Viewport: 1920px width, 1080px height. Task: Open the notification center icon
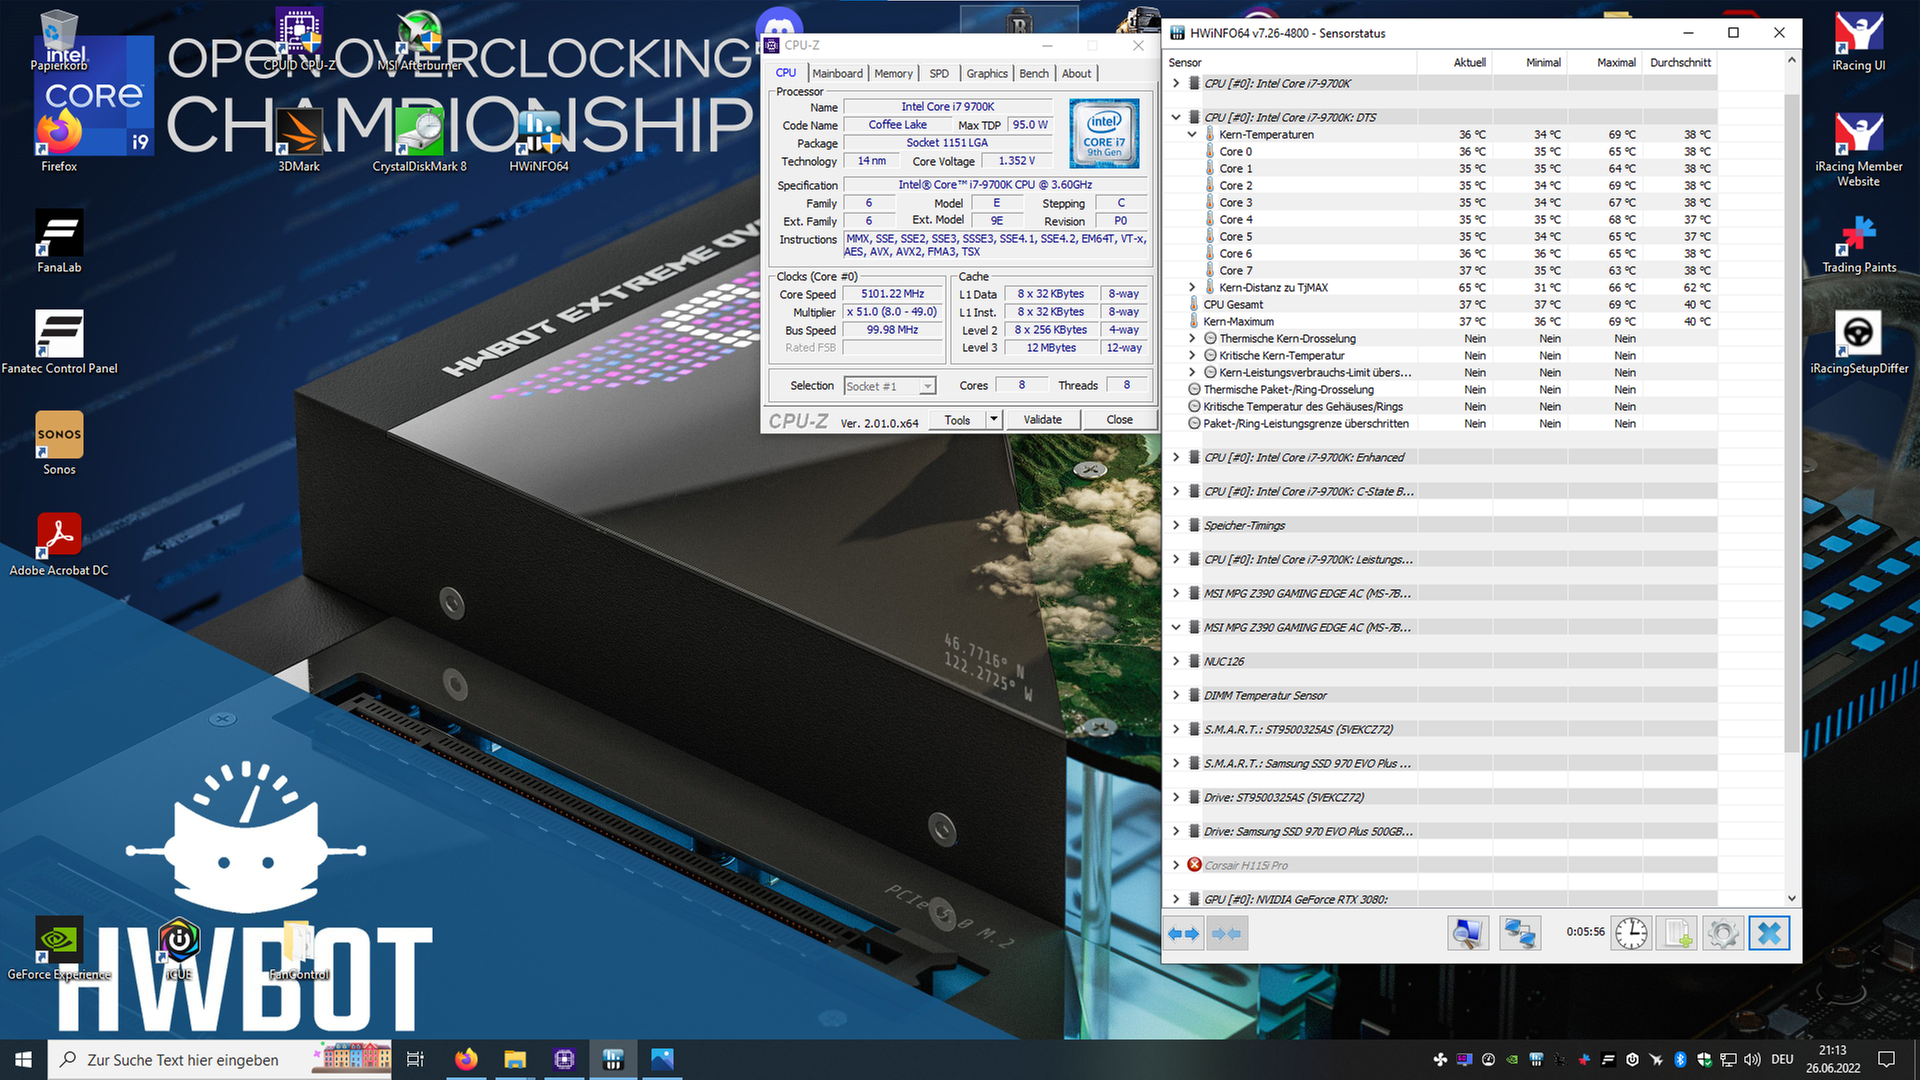tap(1887, 1059)
